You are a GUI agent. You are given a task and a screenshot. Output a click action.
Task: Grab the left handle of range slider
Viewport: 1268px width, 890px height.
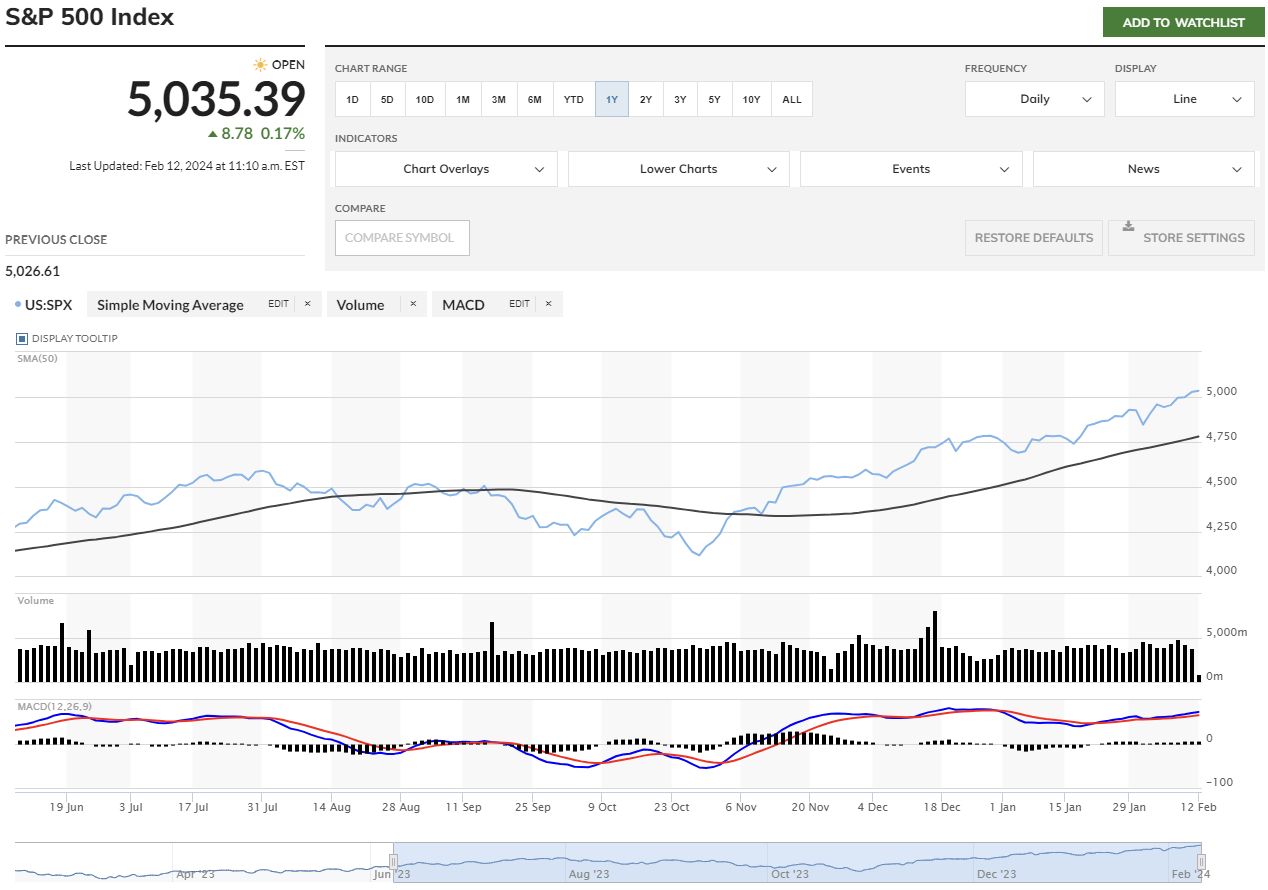point(394,861)
